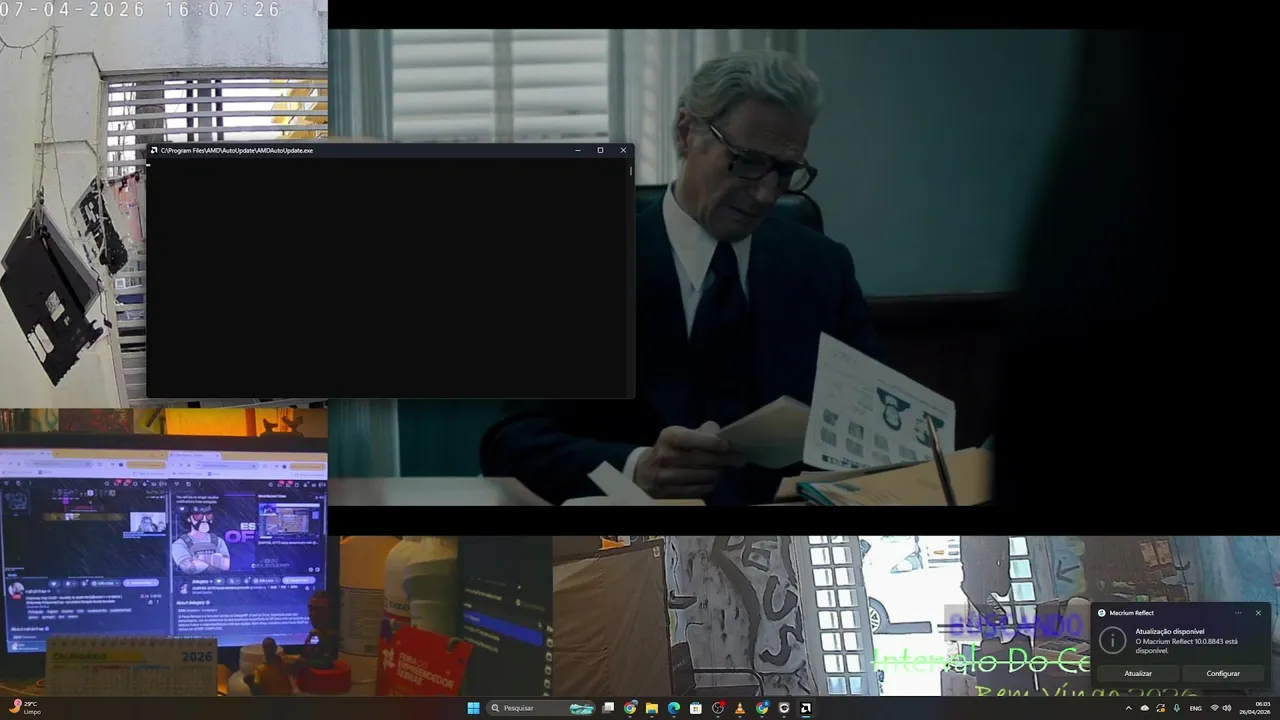The width and height of the screenshot is (1280, 720).
Task: Open the volume speaker tray icon
Action: (1227, 708)
